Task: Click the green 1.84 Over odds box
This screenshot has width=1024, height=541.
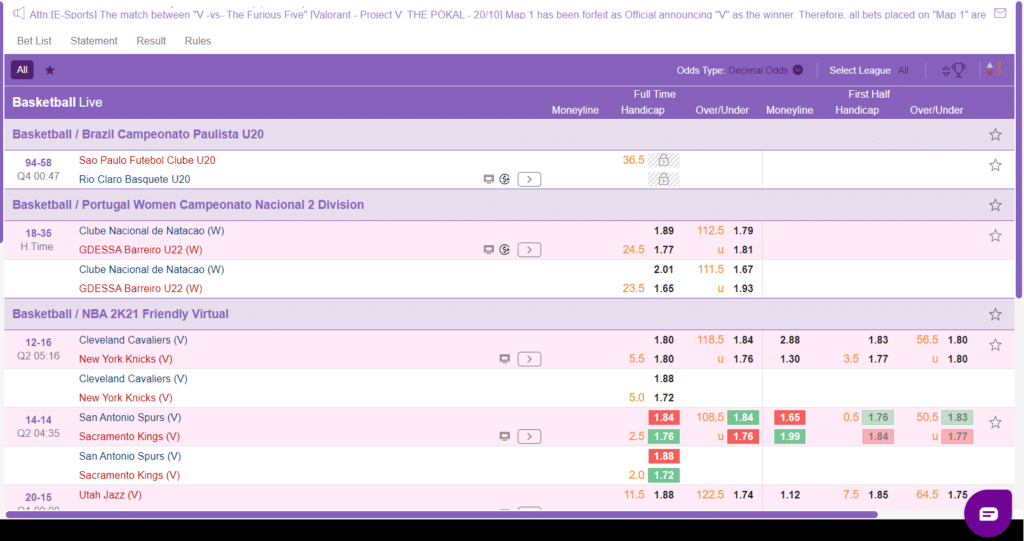Action: click(743, 417)
